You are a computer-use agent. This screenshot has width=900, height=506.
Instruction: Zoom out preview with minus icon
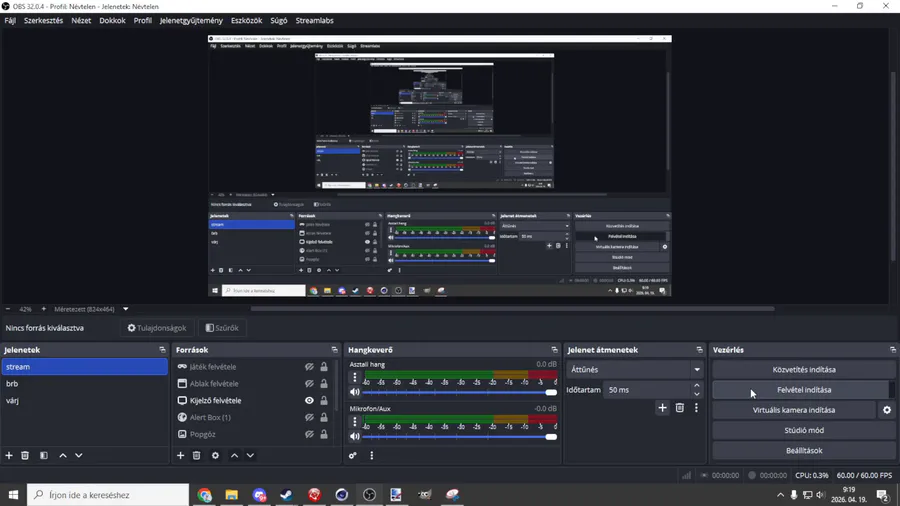[8, 309]
